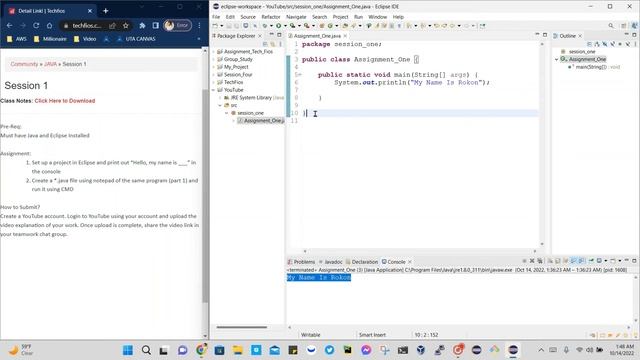Open a new Chrome tab with plus button
The height and width of the screenshot is (360, 640).
coord(106,11)
